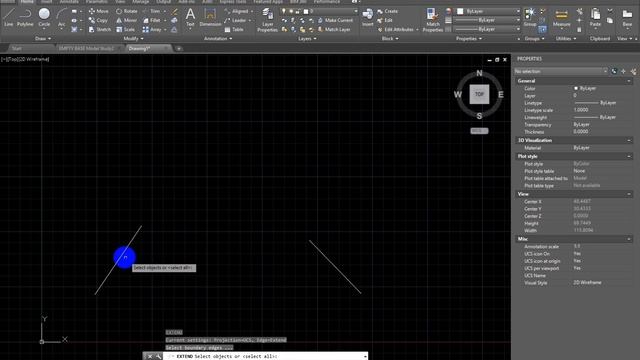The width and height of the screenshot is (640, 360).
Task: Select the Dimension tool
Action: [210, 18]
